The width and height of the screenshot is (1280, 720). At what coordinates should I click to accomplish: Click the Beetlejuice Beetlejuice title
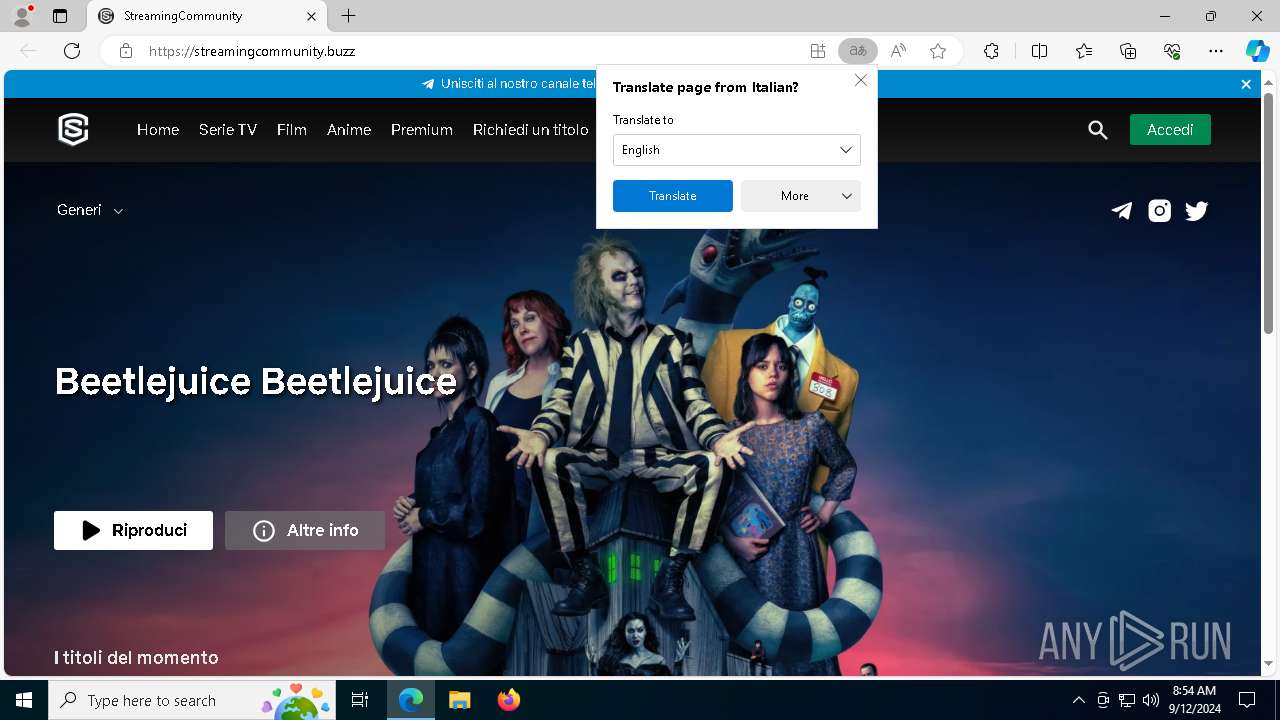(256, 381)
